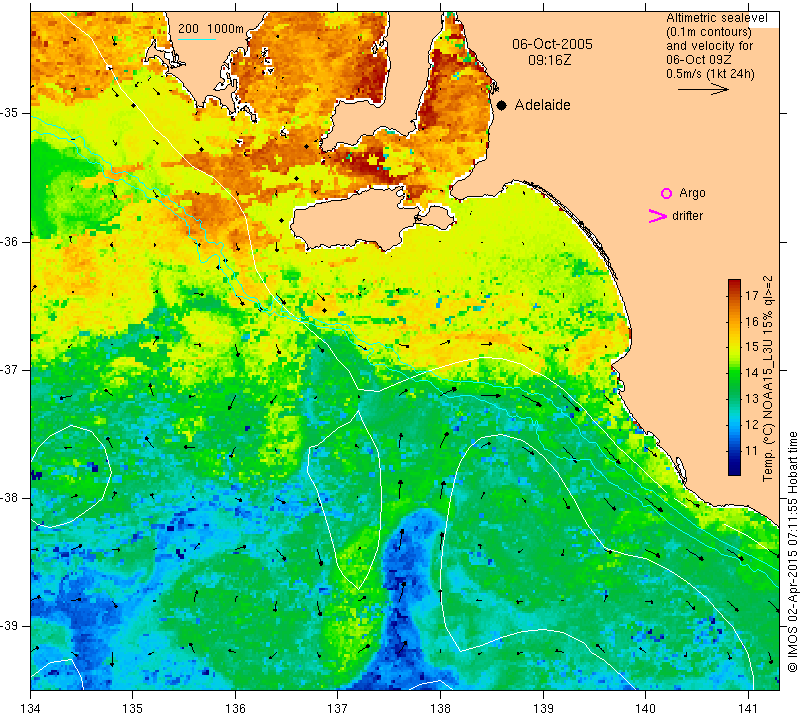
Task: Click the 135 longitude axis label
Action: tap(133, 708)
